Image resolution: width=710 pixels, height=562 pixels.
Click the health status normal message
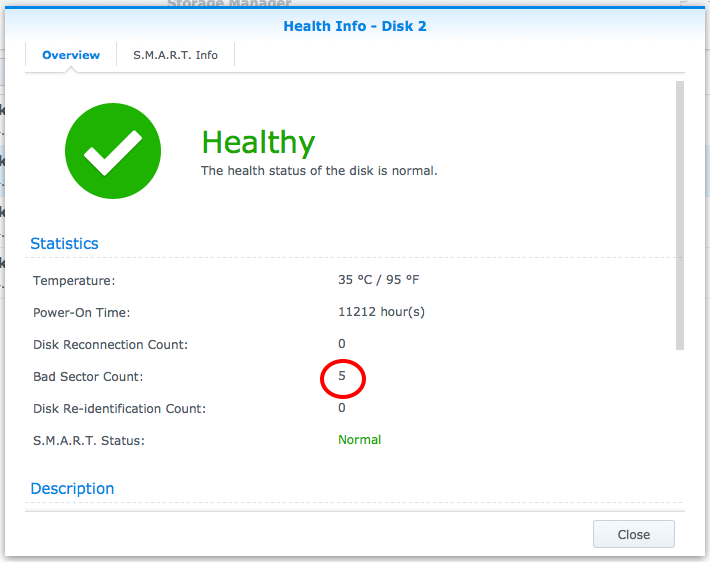[x=319, y=171]
